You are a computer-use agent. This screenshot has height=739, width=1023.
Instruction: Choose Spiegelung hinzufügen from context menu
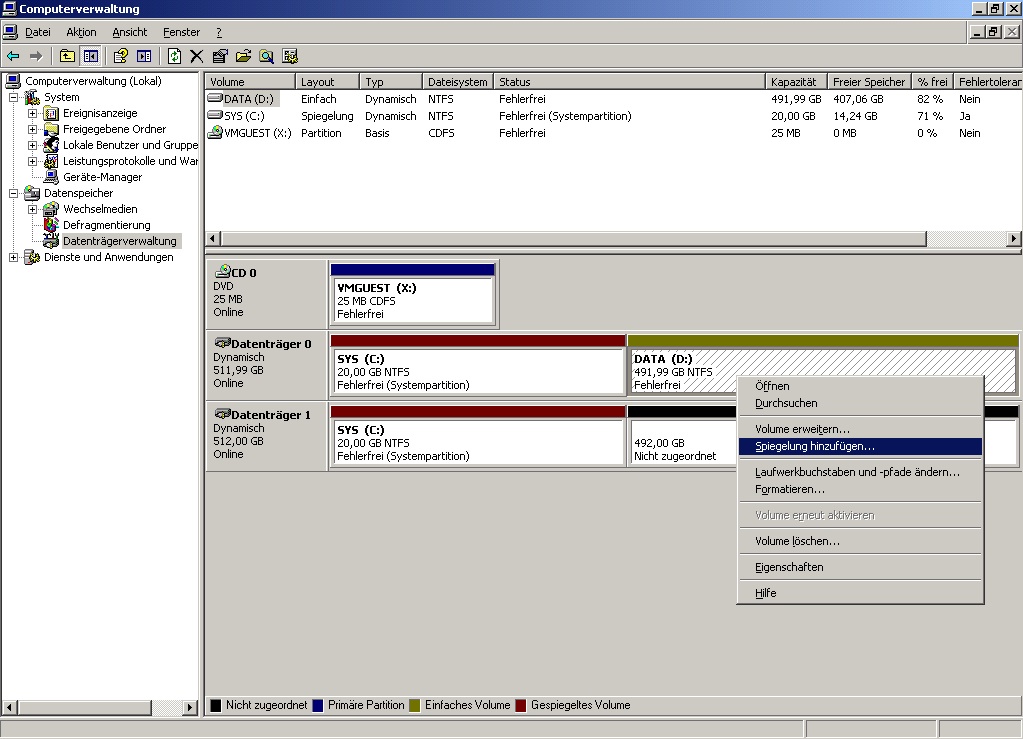pos(814,446)
